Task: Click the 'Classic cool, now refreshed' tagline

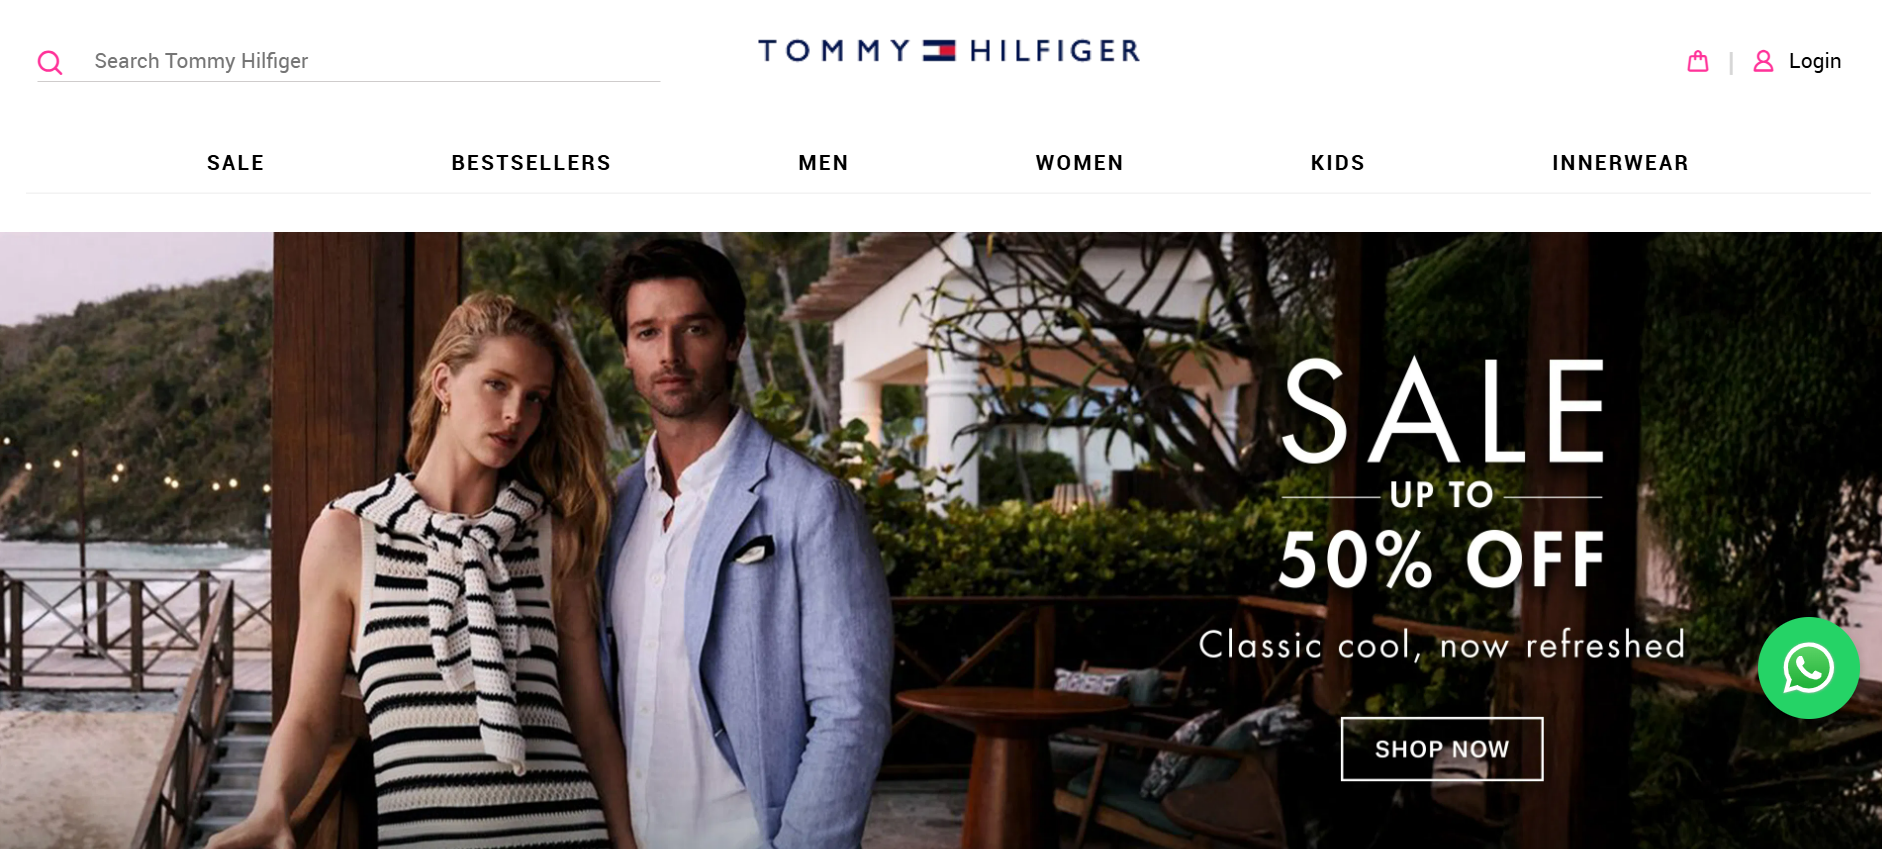Action: (x=1442, y=645)
